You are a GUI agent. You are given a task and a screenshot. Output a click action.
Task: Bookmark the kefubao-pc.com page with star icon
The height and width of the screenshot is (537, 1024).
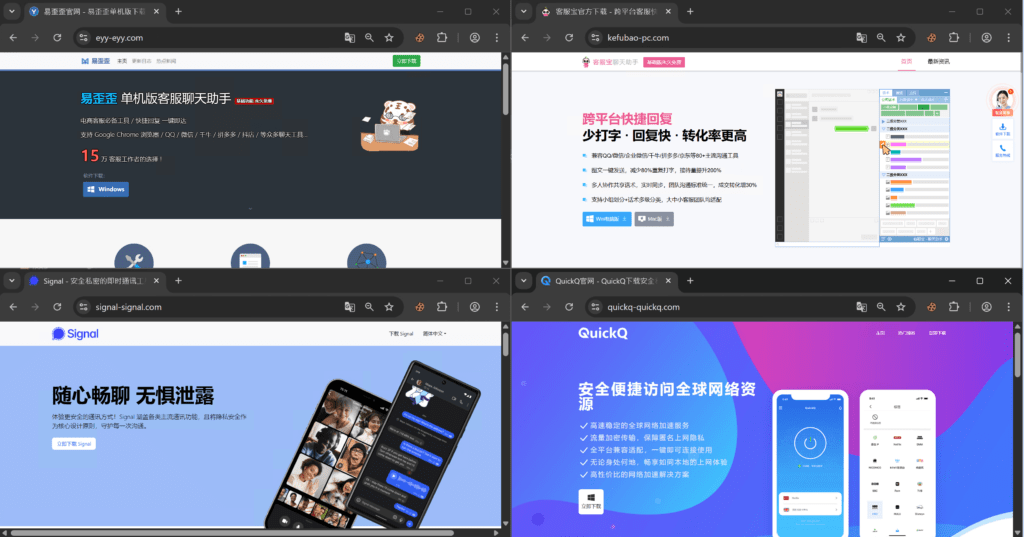pyautogui.click(x=901, y=37)
